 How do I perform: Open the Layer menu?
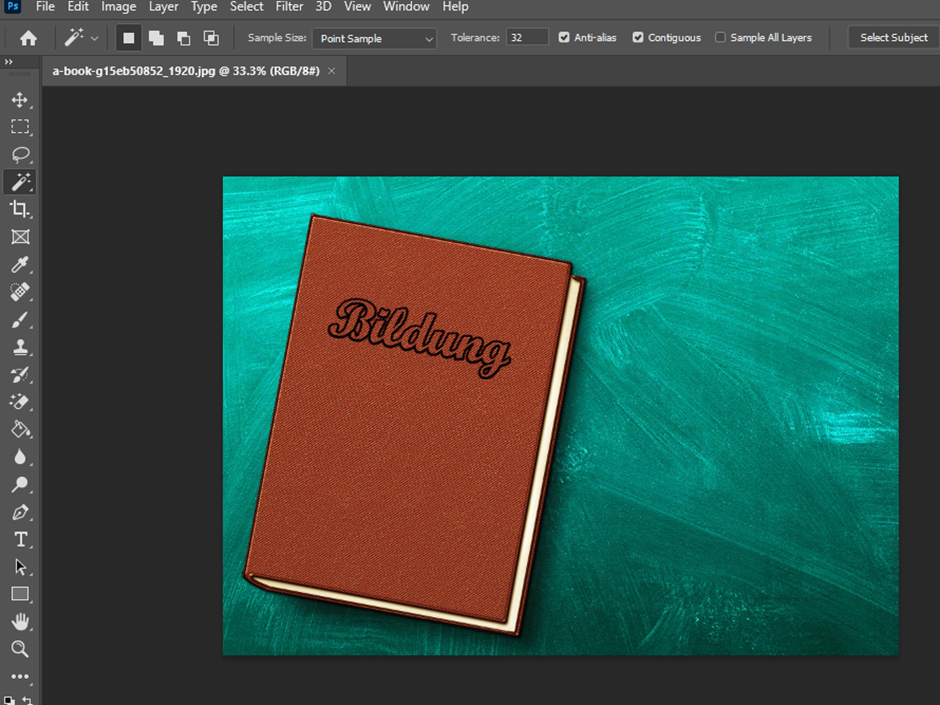(164, 7)
